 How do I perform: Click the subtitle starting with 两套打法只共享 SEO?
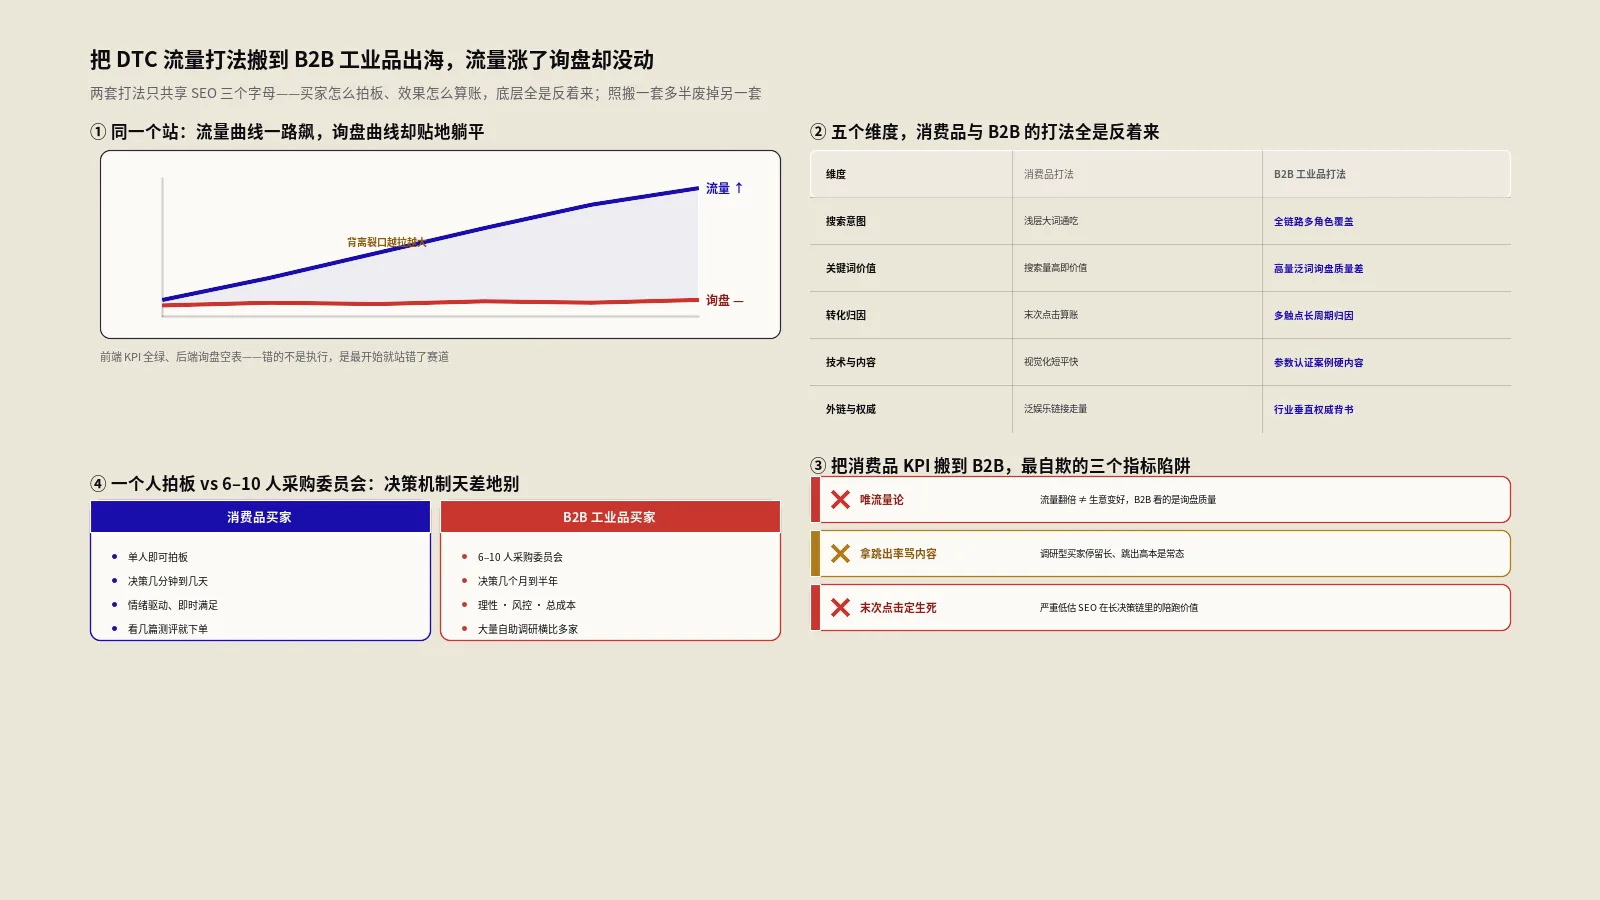tap(426, 93)
